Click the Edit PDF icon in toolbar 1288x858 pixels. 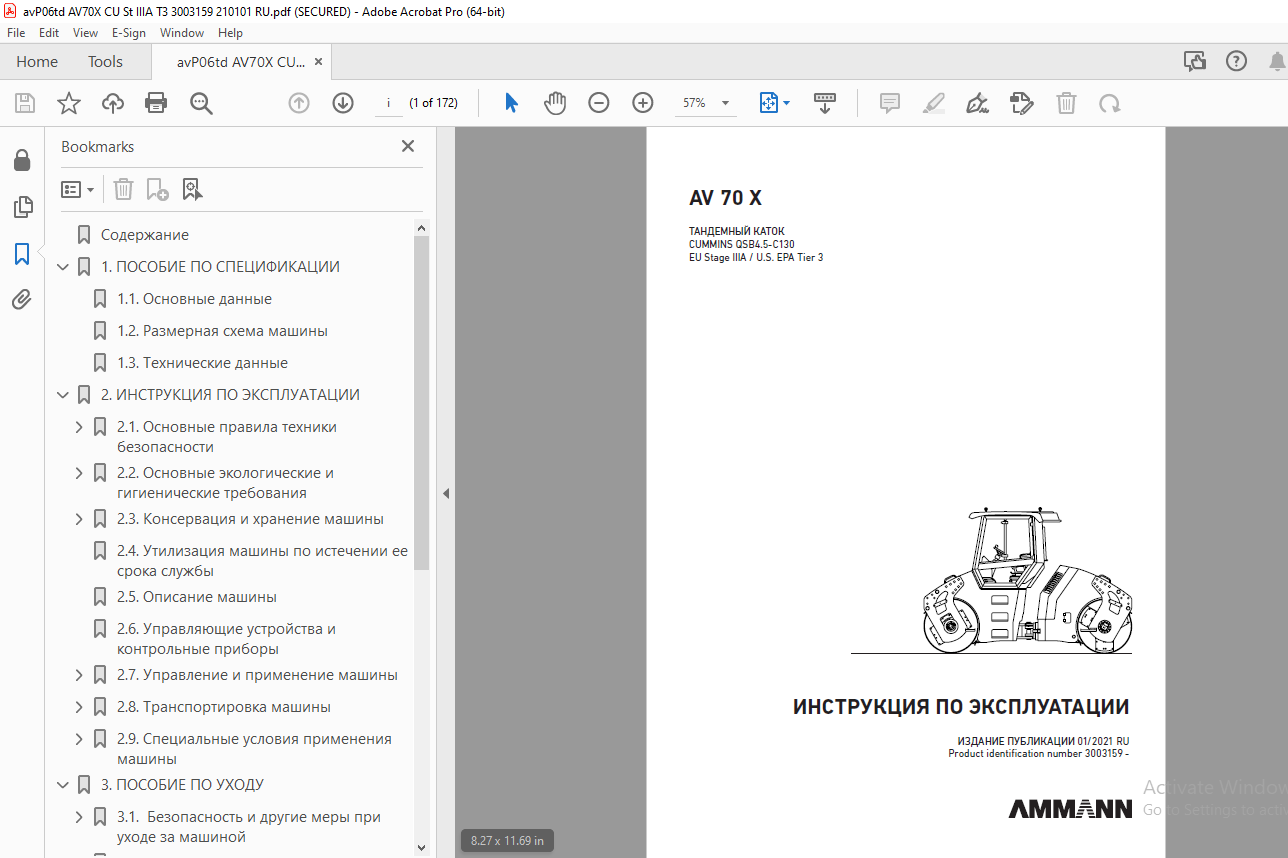coord(1021,103)
